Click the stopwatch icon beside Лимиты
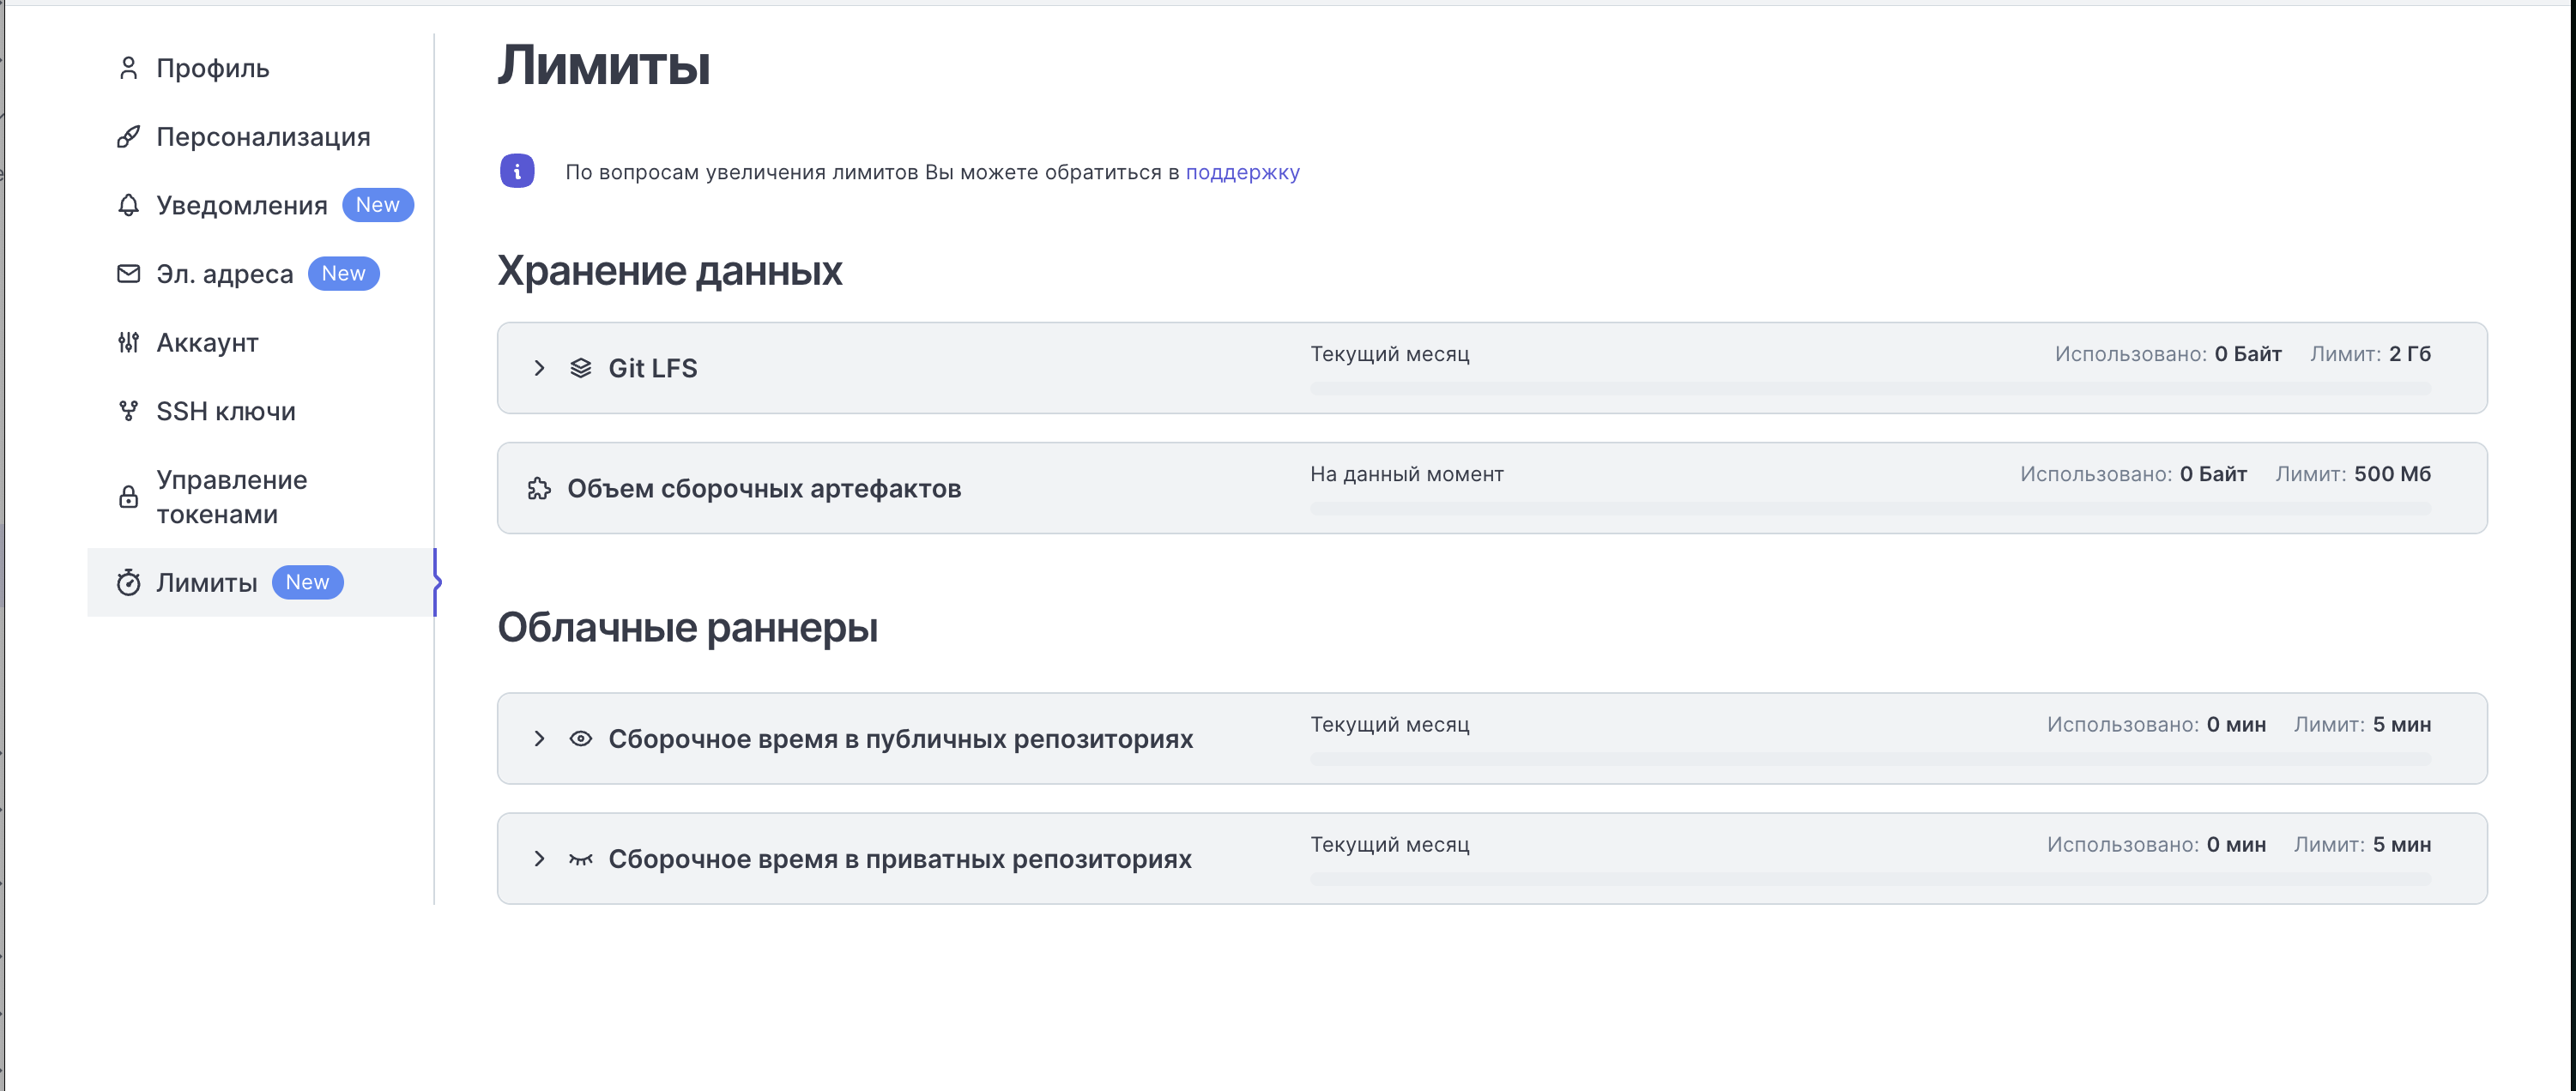This screenshot has height=1091, width=2576. coord(128,583)
